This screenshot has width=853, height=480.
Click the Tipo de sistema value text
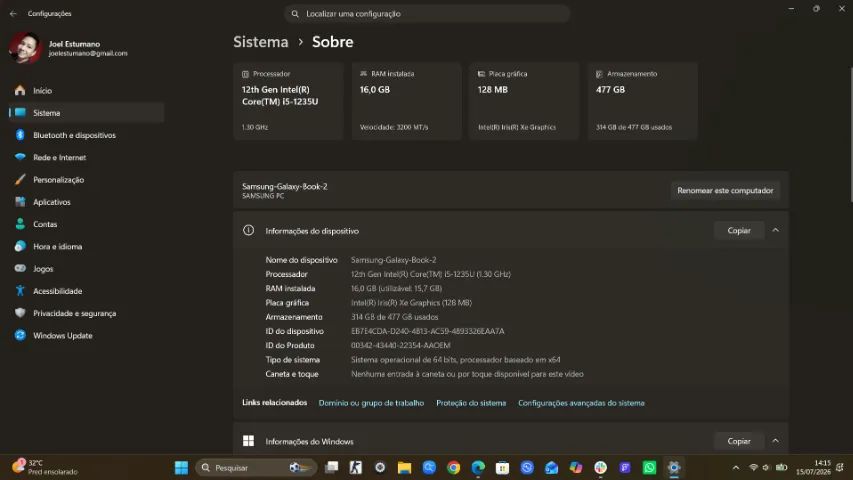point(456,360)
